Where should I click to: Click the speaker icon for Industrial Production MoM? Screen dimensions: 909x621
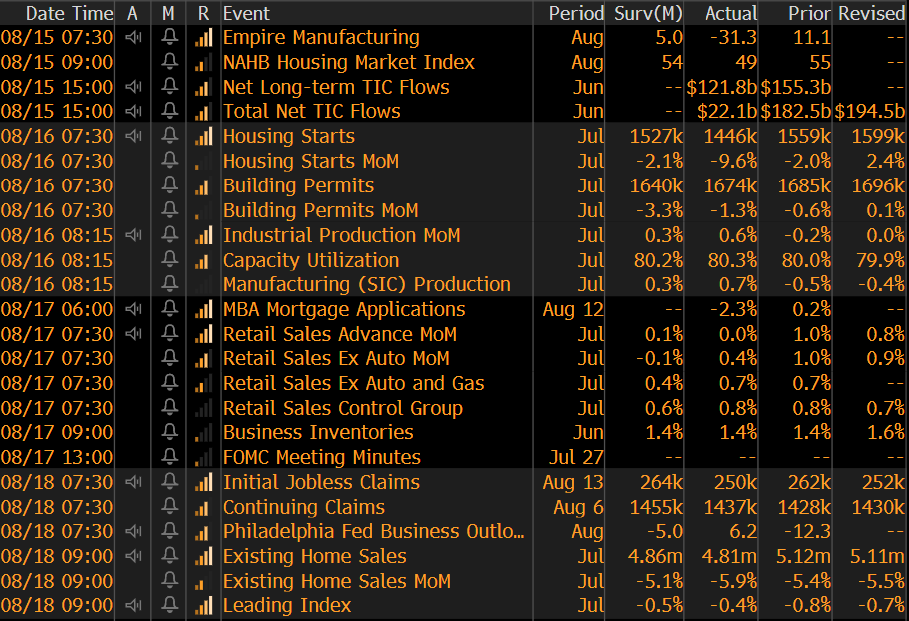pyautogui.click(x=133, y=236)
